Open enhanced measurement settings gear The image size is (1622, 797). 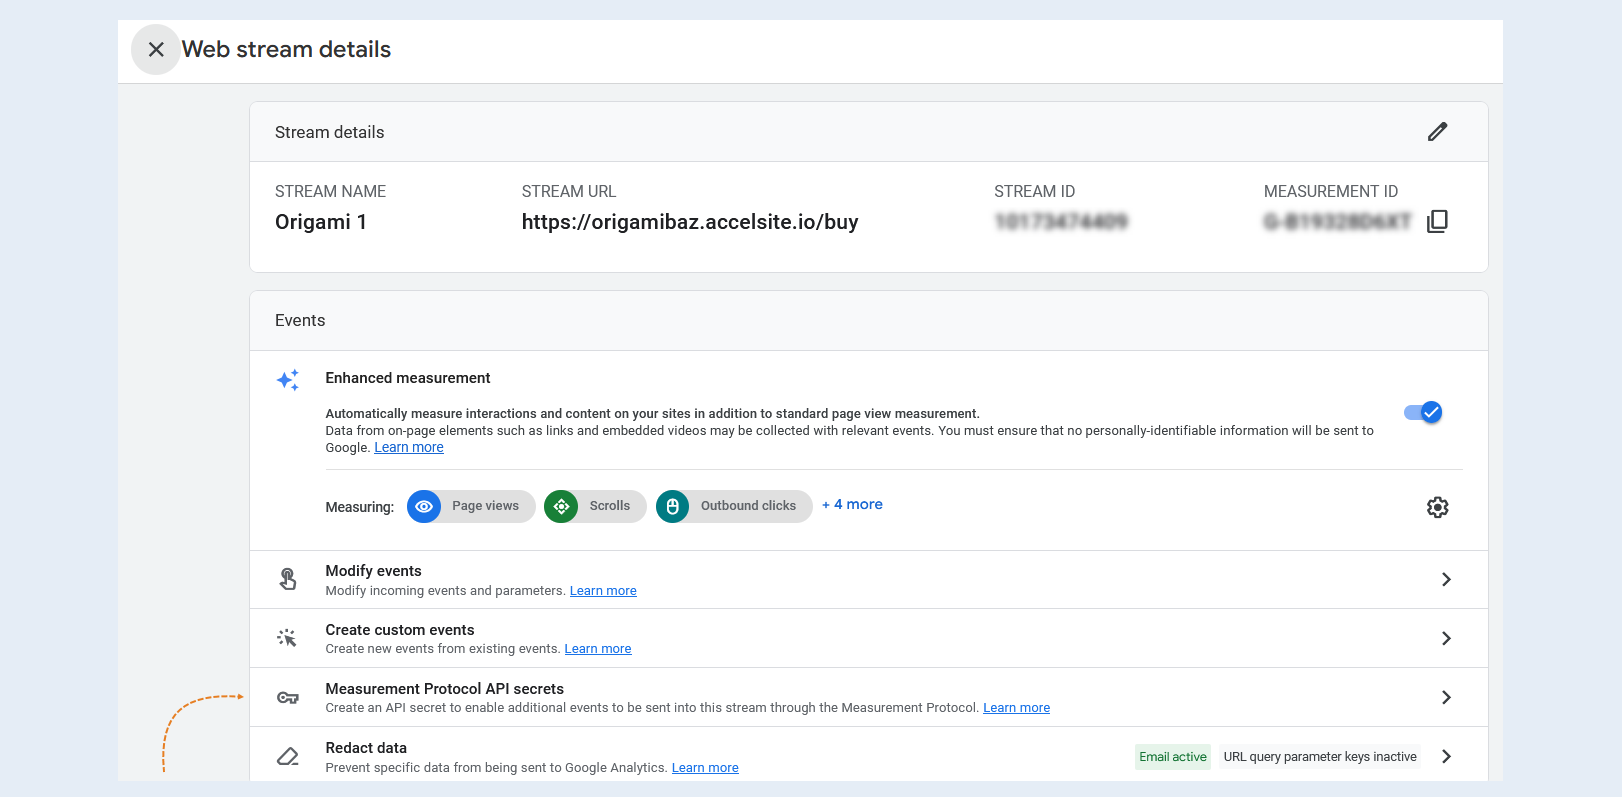click(x=1437, y=507)
